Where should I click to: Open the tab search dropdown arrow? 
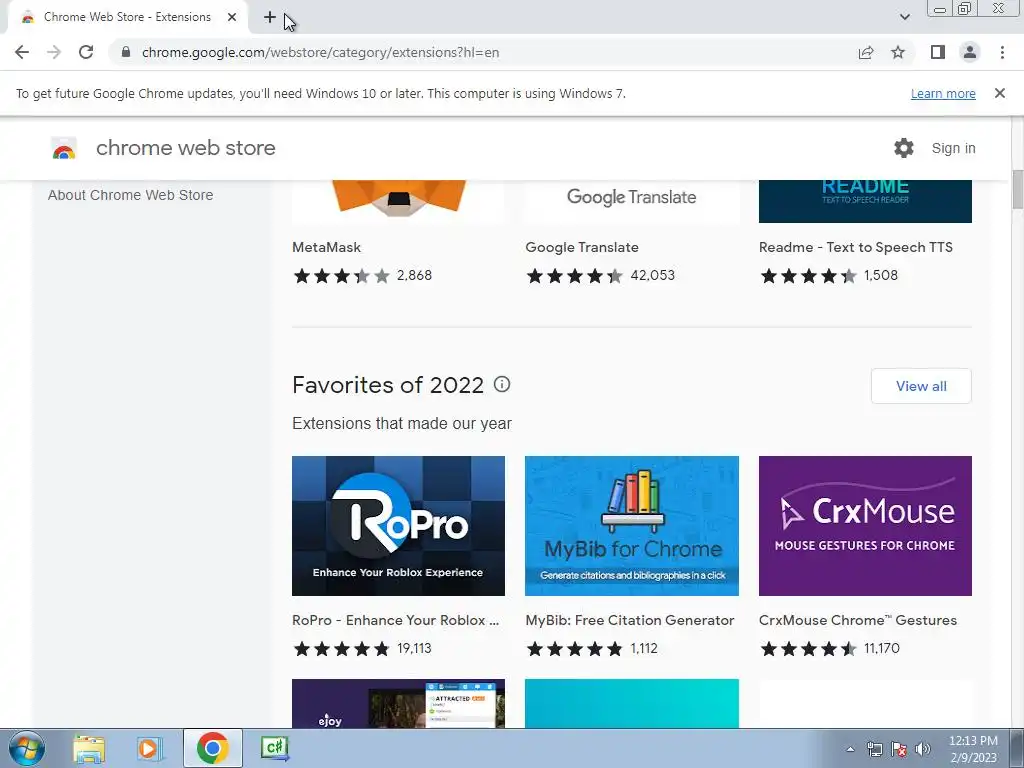904,17
